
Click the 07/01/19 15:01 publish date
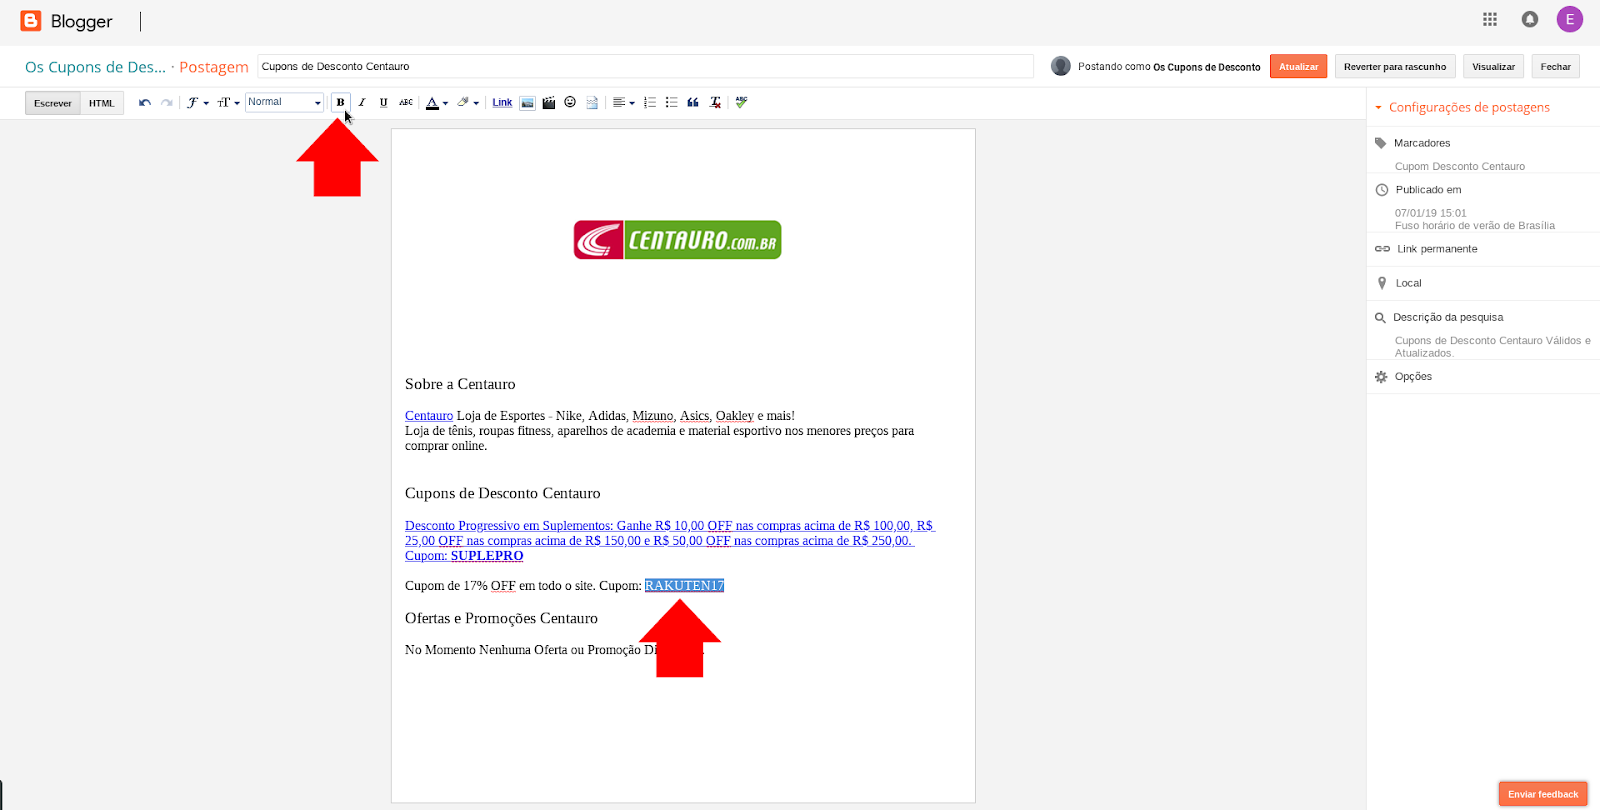coord(1431,213)
